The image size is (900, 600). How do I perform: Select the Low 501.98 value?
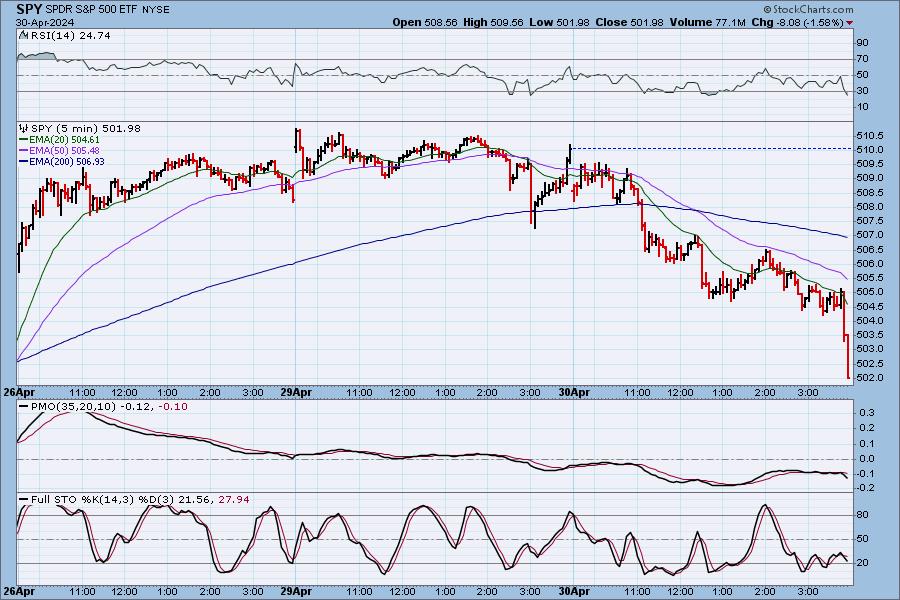(x=560, y=22)
